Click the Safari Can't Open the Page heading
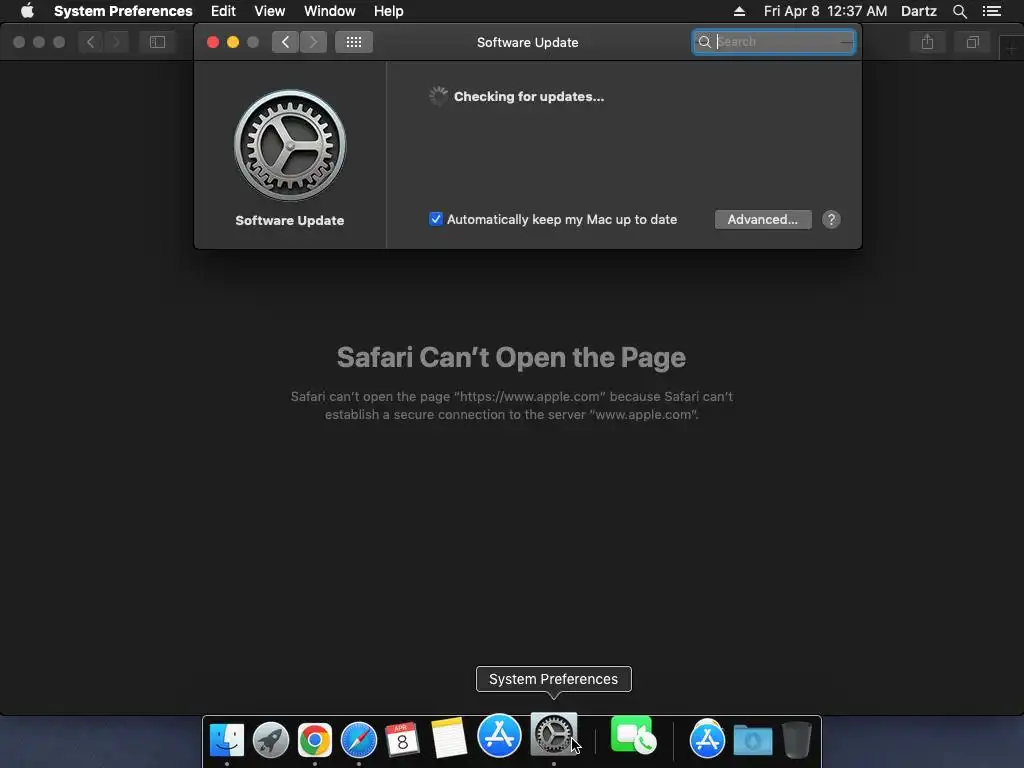This screenshot has width=1024, height=768. click(x=511, y=357)
